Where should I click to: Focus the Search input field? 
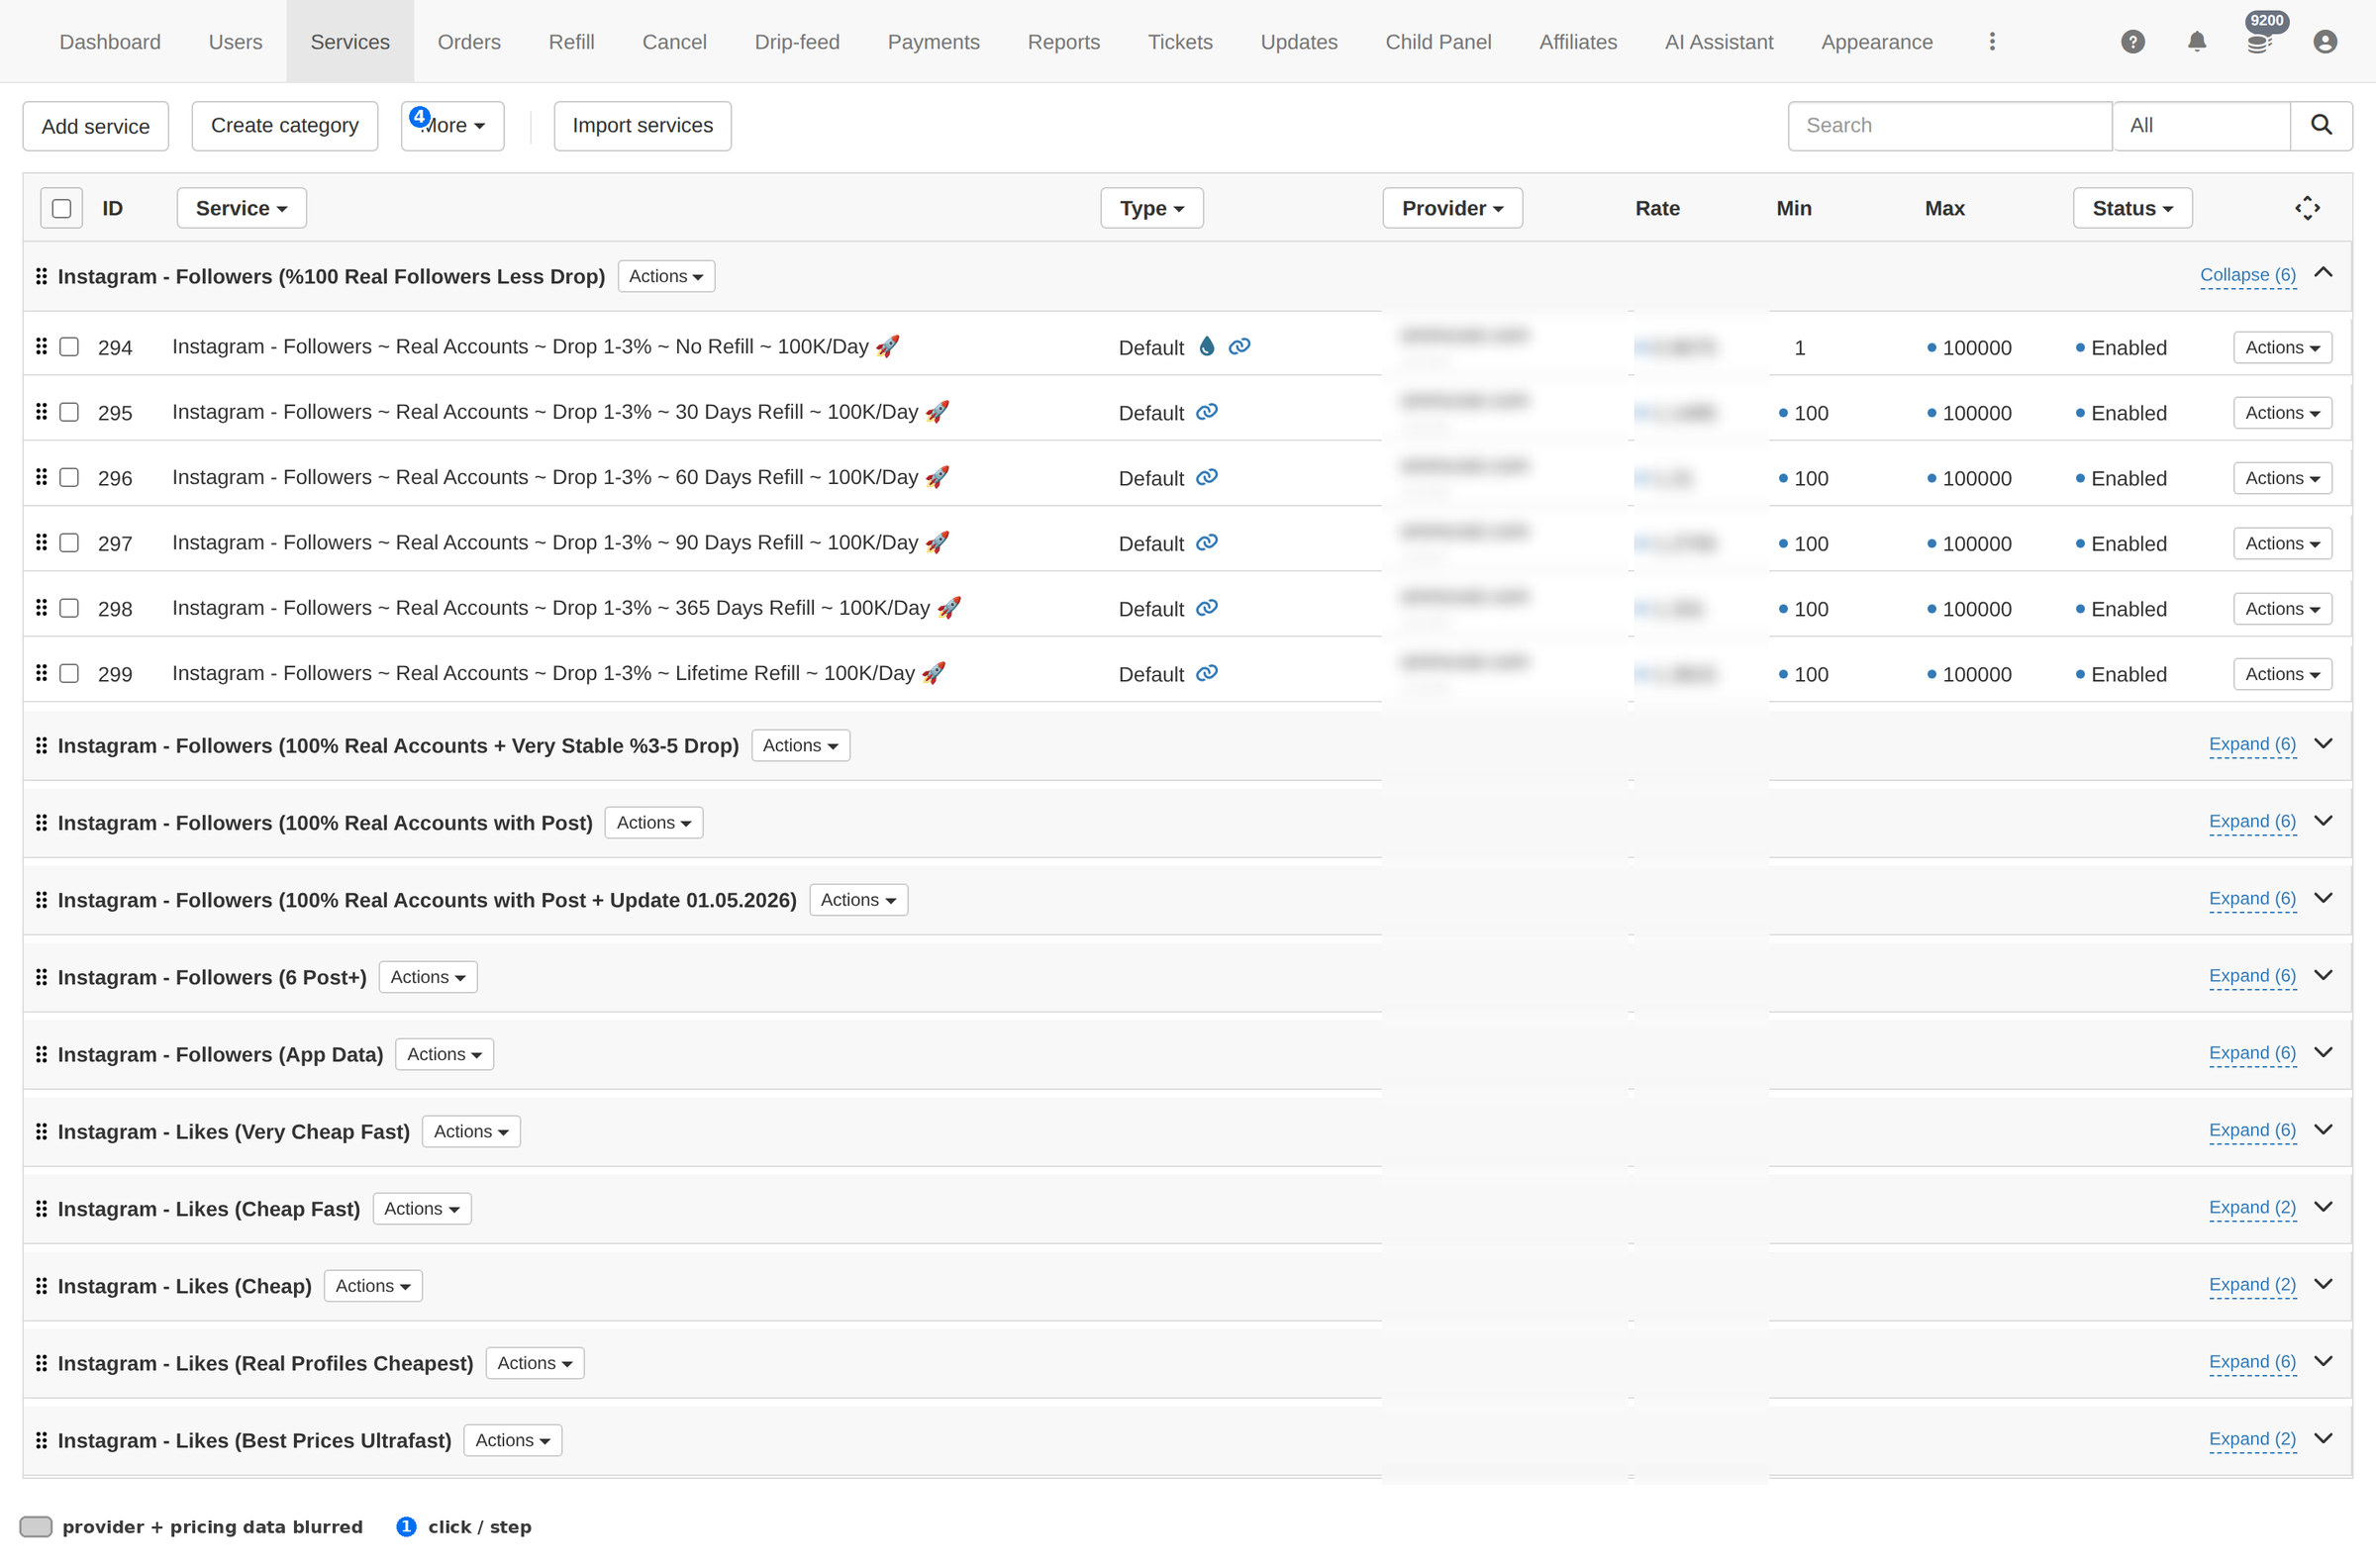click(x=1949, y=125)
